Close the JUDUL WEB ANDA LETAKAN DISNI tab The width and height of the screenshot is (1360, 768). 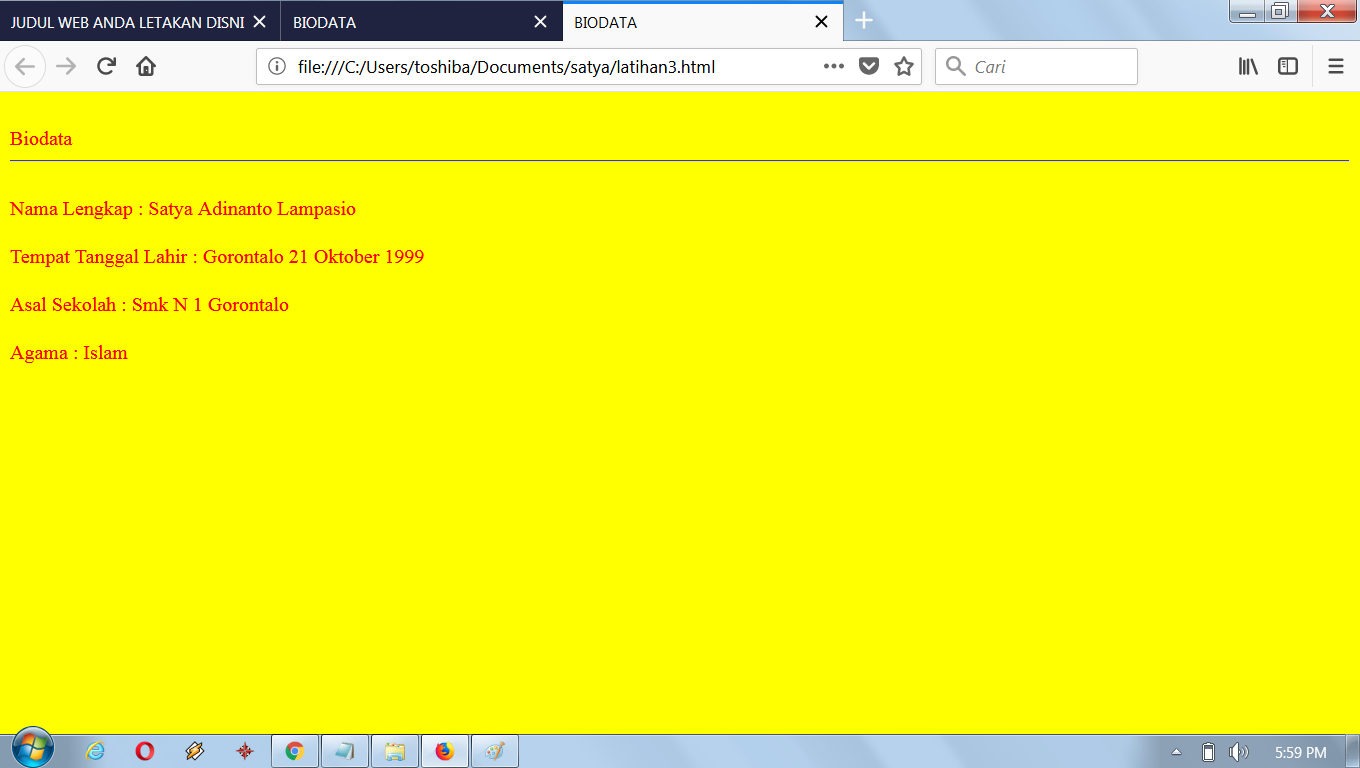[259, 22]
